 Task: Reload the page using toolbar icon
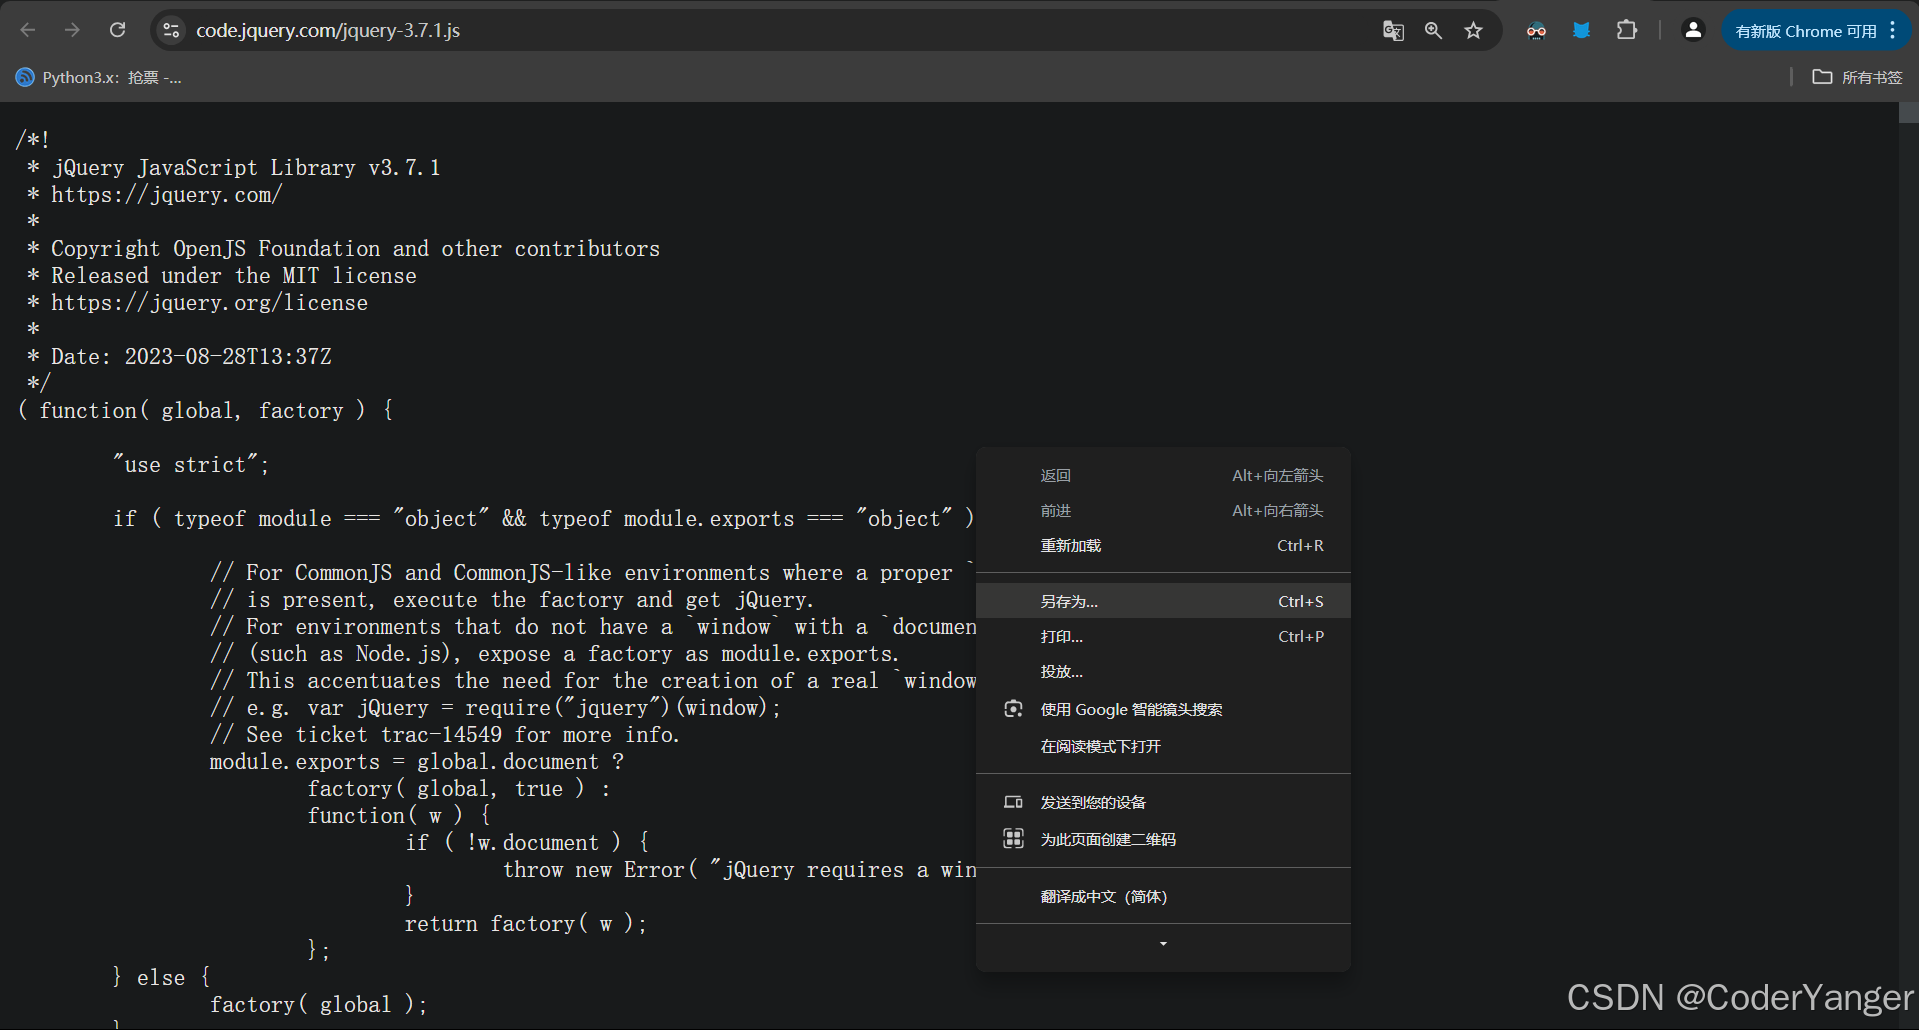(117, 30)
